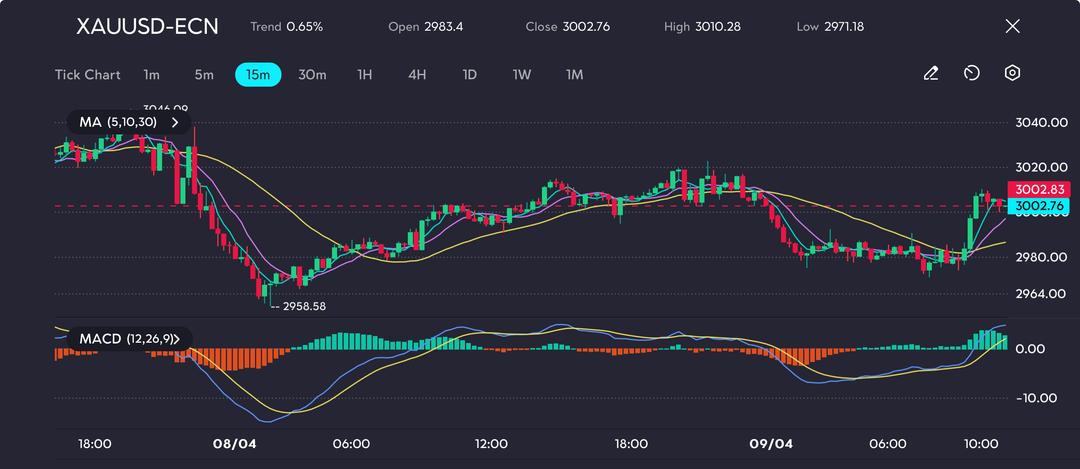
Task: Select the 1M monthly timeframe
Action: [574, 75]
